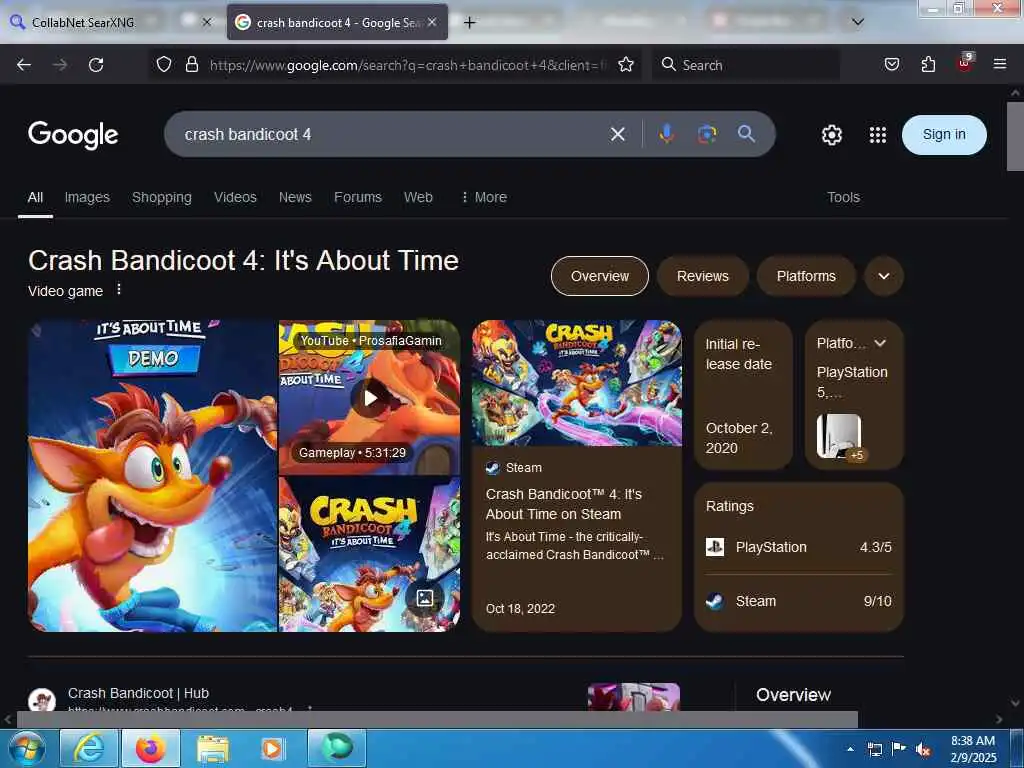Search by image with the Lens camera icon
Screen dimensions: 1024x768
[707, 134]
